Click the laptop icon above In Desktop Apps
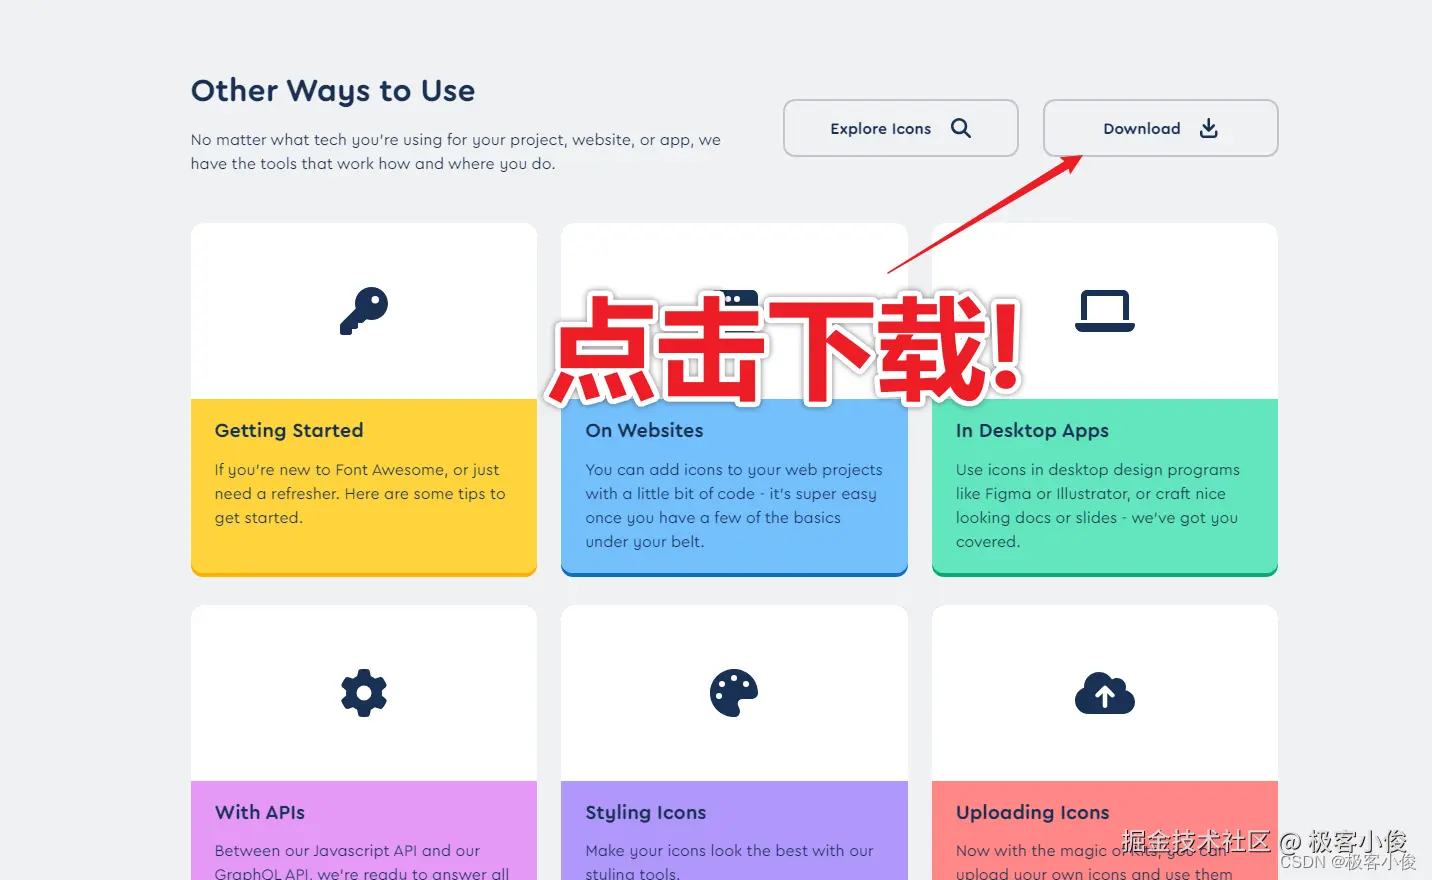The width and height of the screenshot is (1432, 880). 1105,311
